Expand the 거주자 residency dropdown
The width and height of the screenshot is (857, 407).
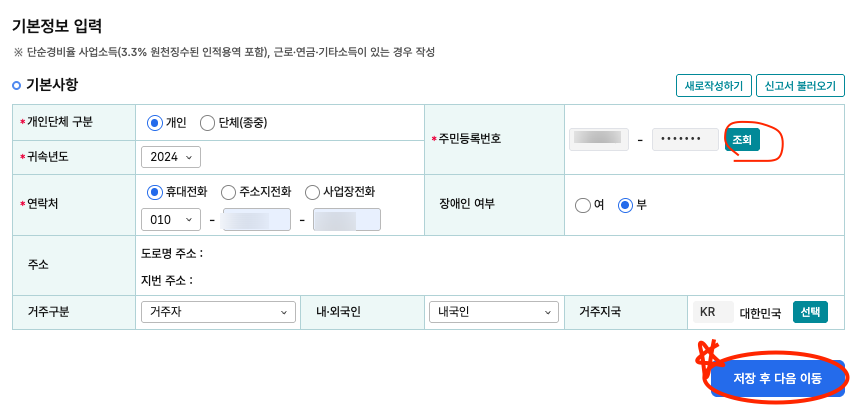click(x=219, y=312)
